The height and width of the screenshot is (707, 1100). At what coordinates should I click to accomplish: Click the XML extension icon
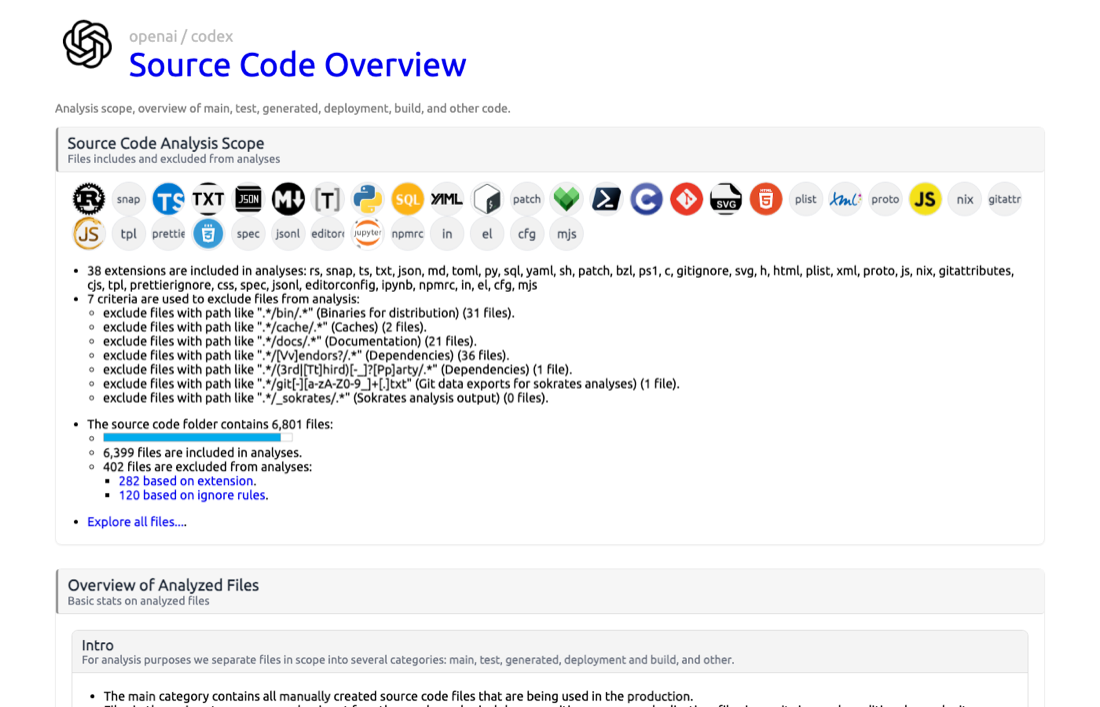[x=845, y=199]
